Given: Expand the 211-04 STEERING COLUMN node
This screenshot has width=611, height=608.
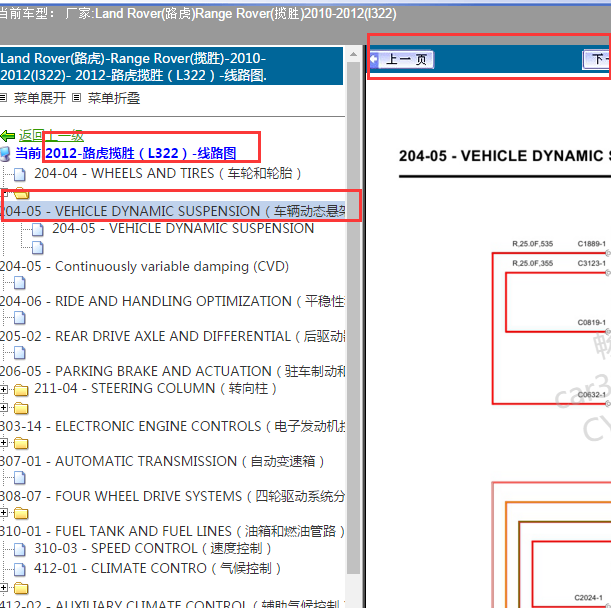Looking at the screenshot, I should 4,389.
